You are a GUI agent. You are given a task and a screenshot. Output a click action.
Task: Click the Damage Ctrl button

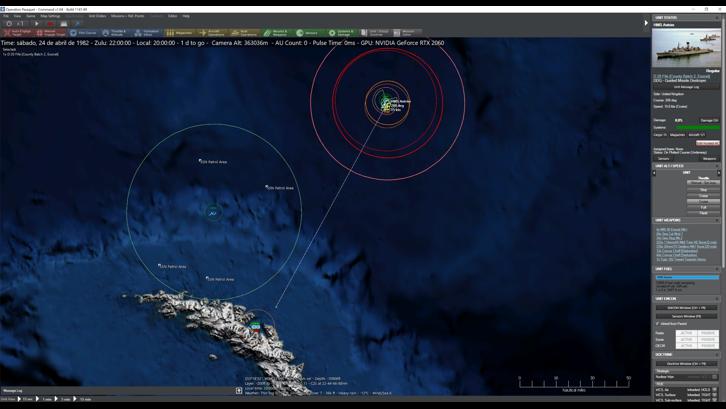[709, 120]
